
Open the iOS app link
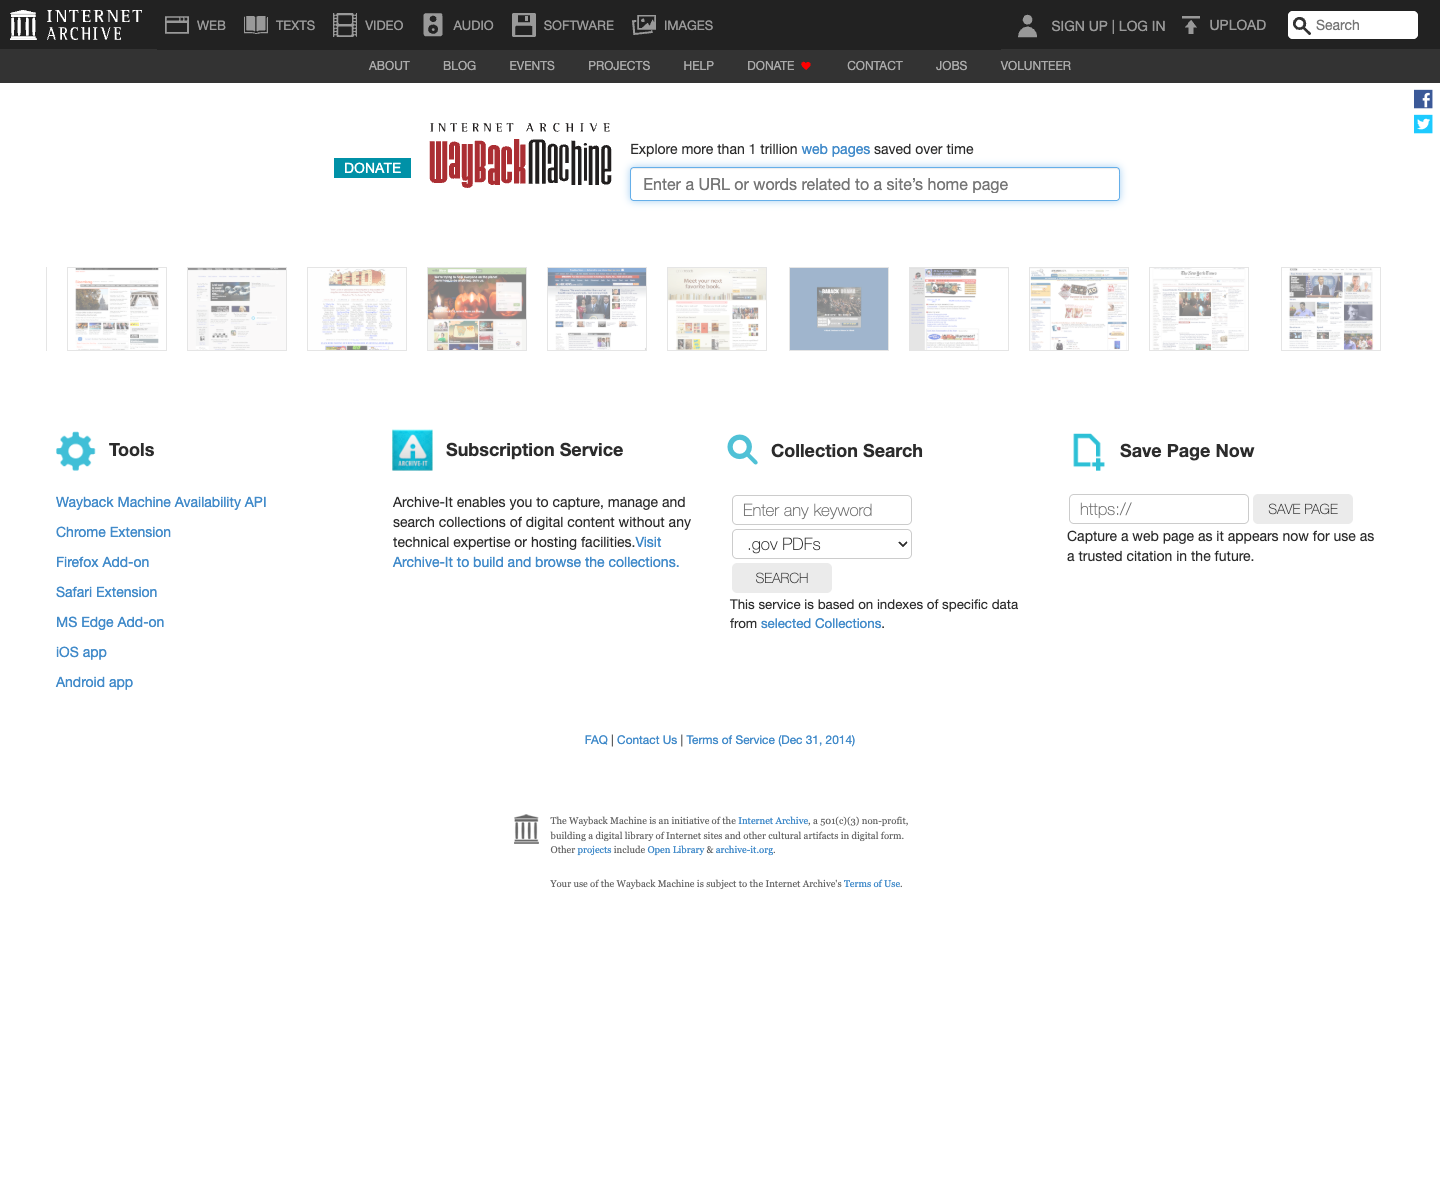coord(81,652)
